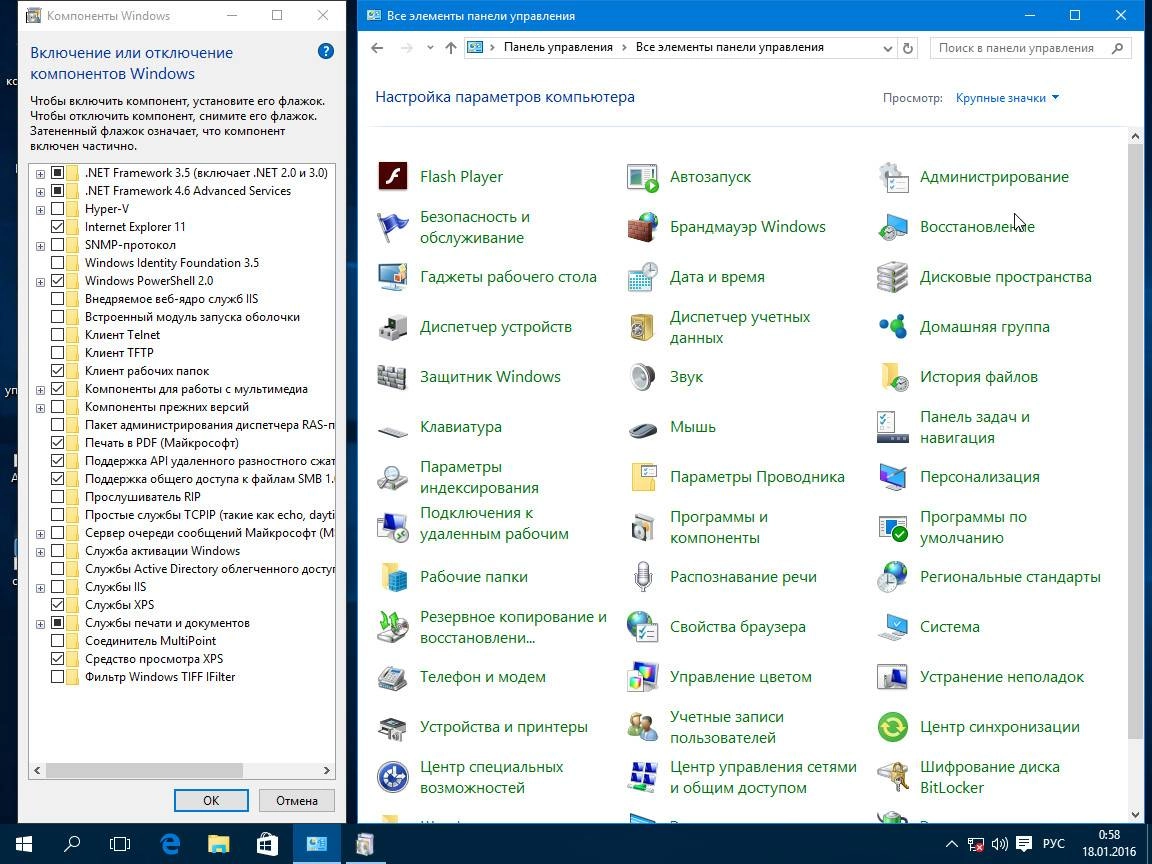1152x864 pixels.
Task: Open Windows Store from the taskbar
Action: coord(267,844)
